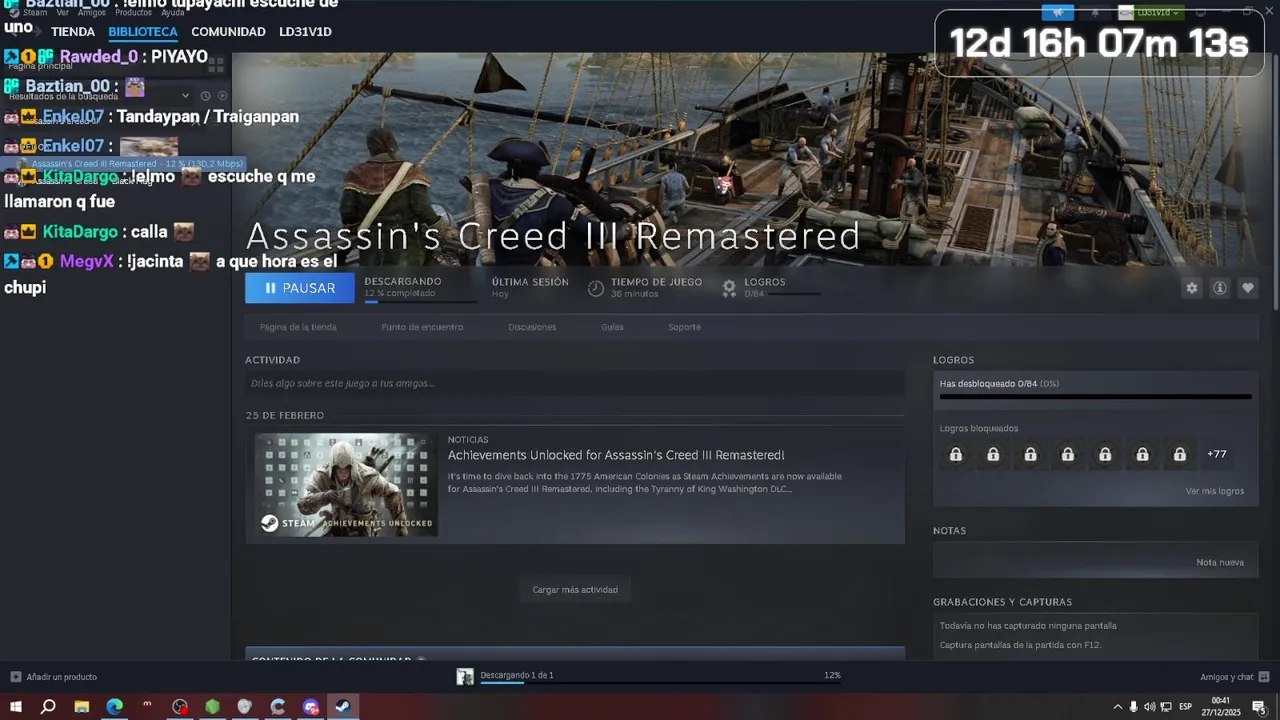Click first locked achievement padlock icon

956,454
